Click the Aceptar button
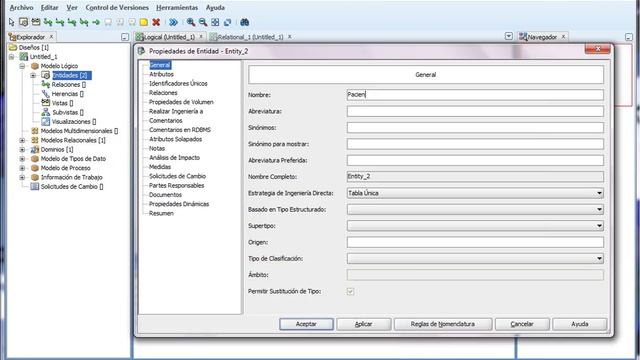640x360 pixels. (306, 324)
